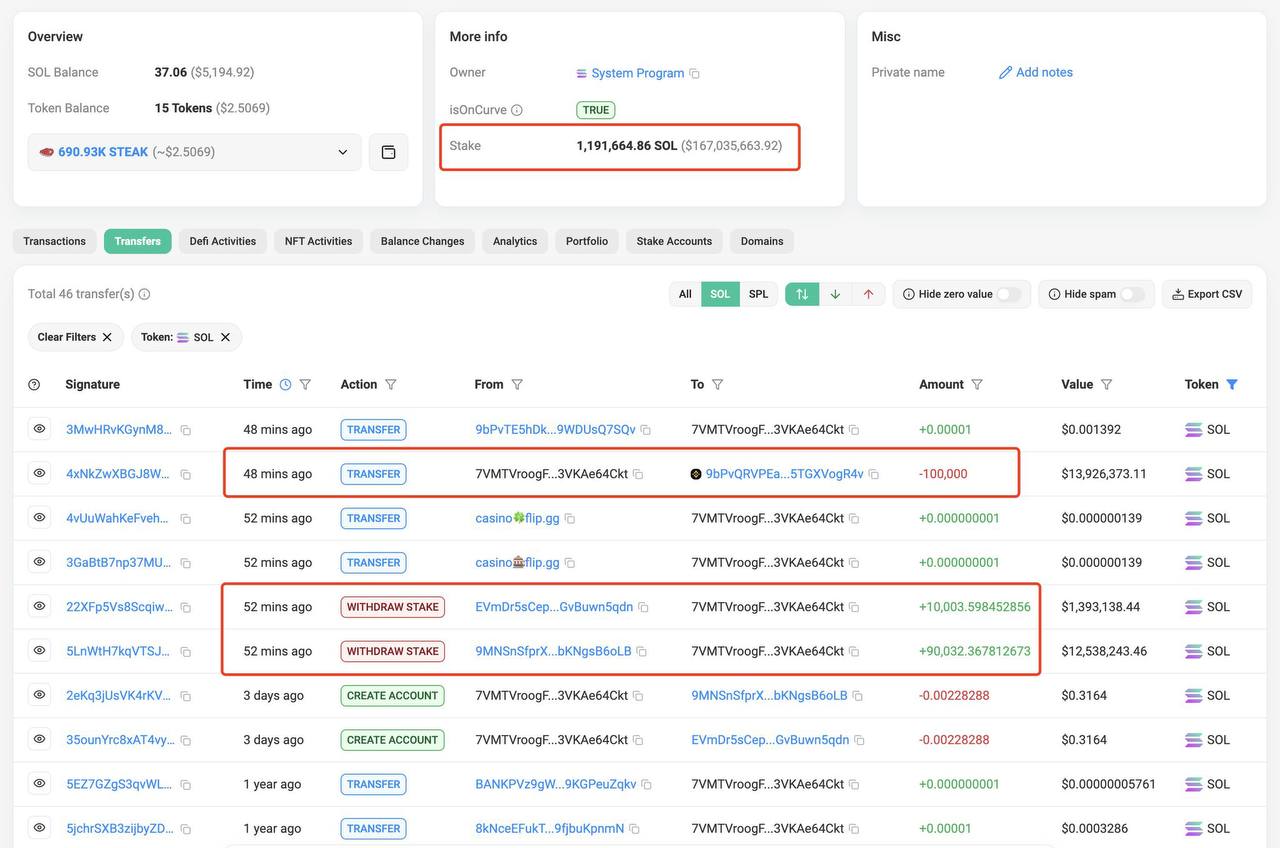Open the Balance Changes tab
The height and width of the screenshot is (848, 1280).
(x=422, y=241)
